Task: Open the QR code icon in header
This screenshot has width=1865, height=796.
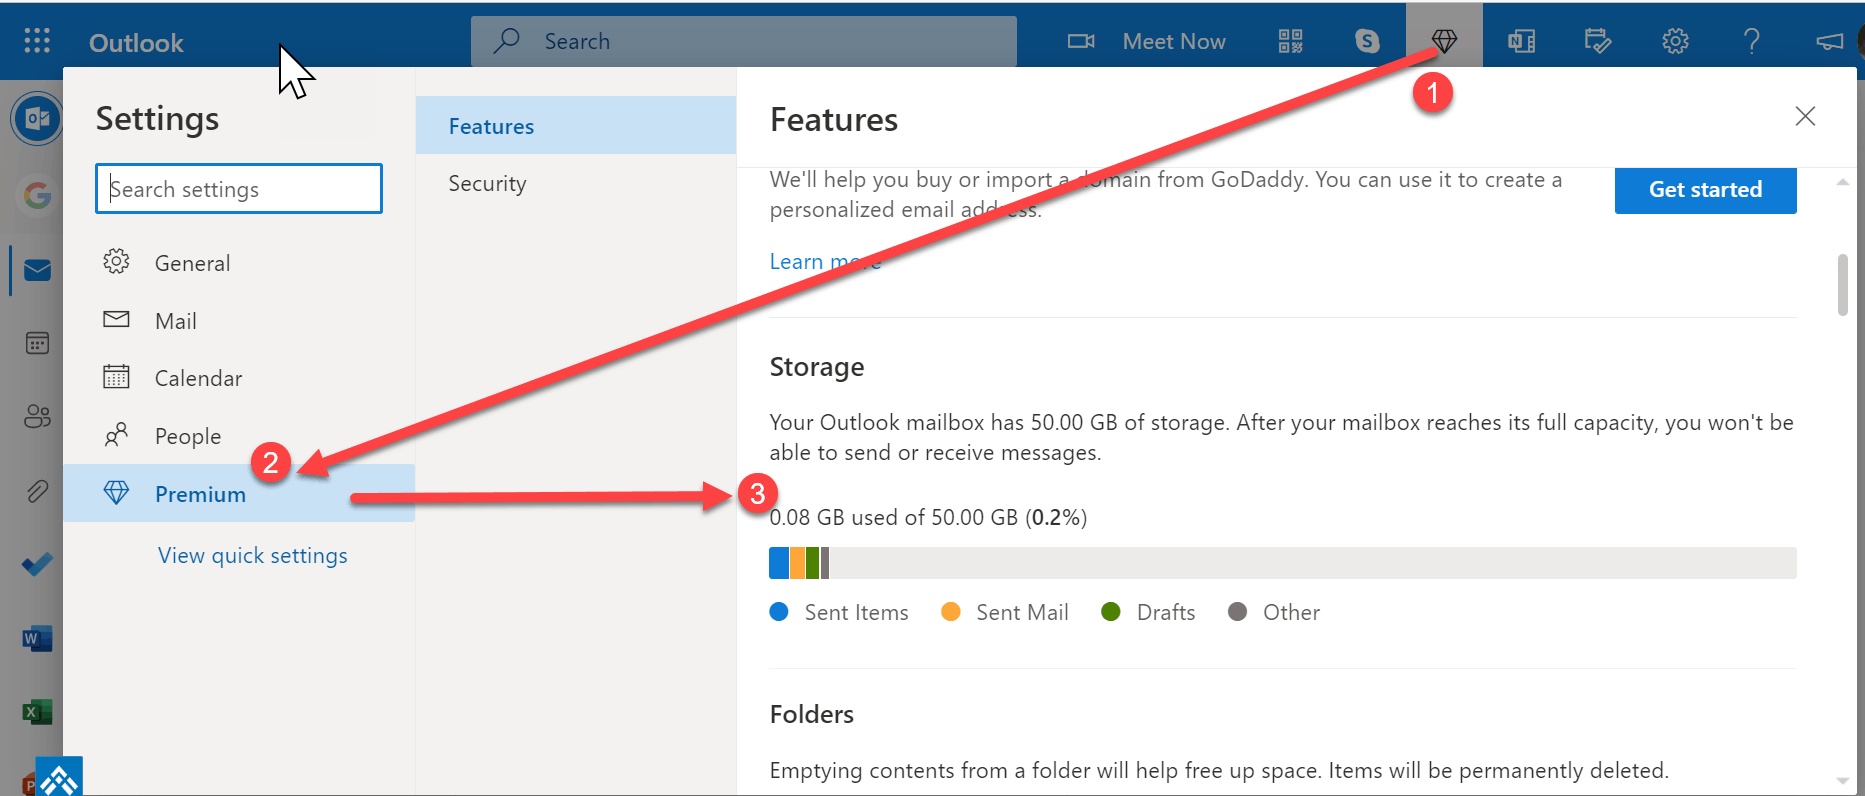Action: click(x=1290, y=41)
